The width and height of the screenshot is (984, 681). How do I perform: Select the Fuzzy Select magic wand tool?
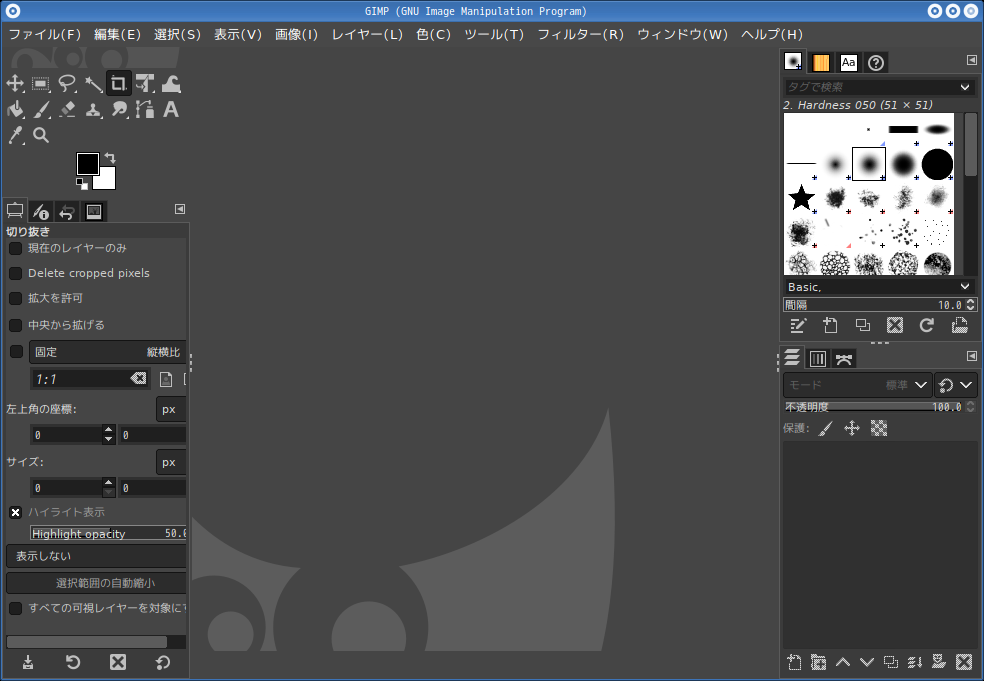[x=93, y=83]
